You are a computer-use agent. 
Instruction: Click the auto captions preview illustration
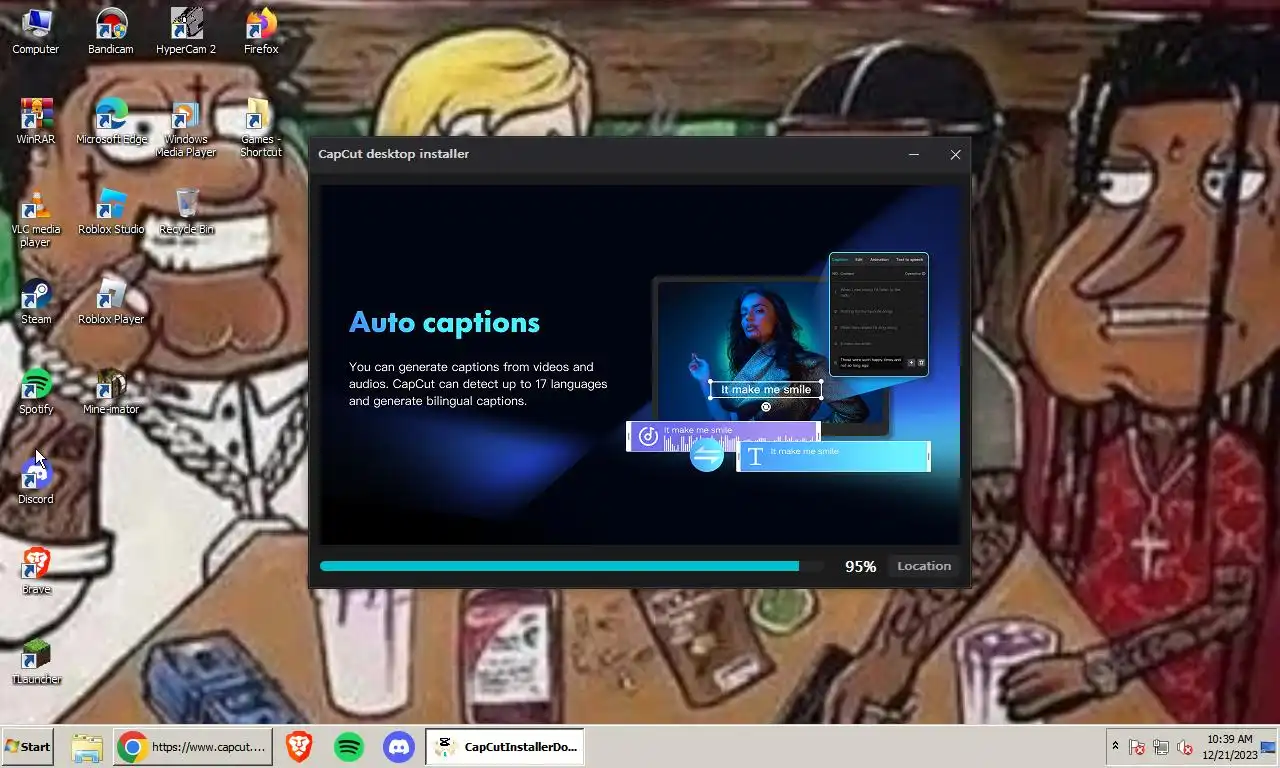pyautogui.click(x=779, y=362)
